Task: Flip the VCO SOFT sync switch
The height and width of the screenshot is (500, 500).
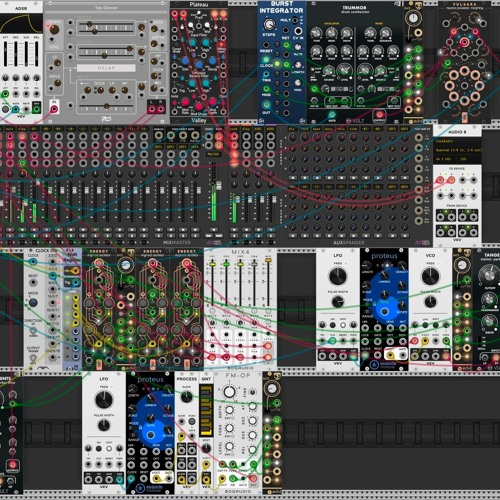Action: 435,325
